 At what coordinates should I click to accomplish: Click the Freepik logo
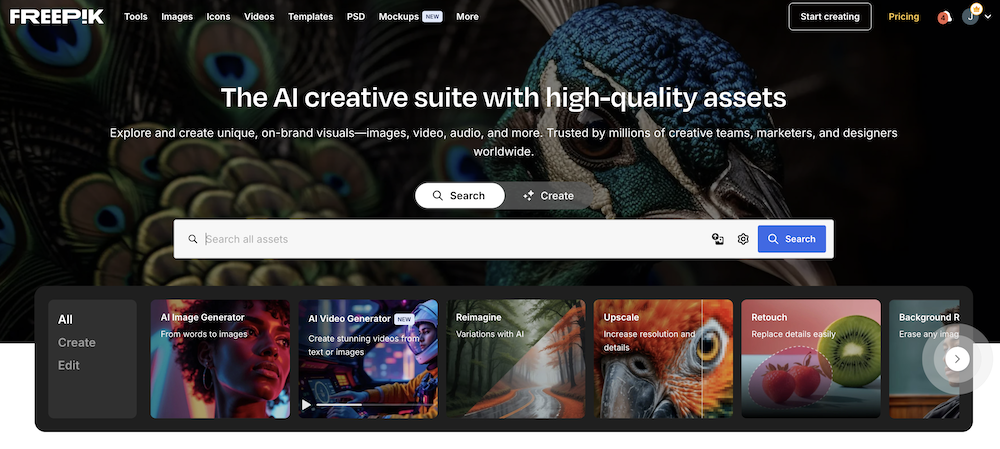57,17
